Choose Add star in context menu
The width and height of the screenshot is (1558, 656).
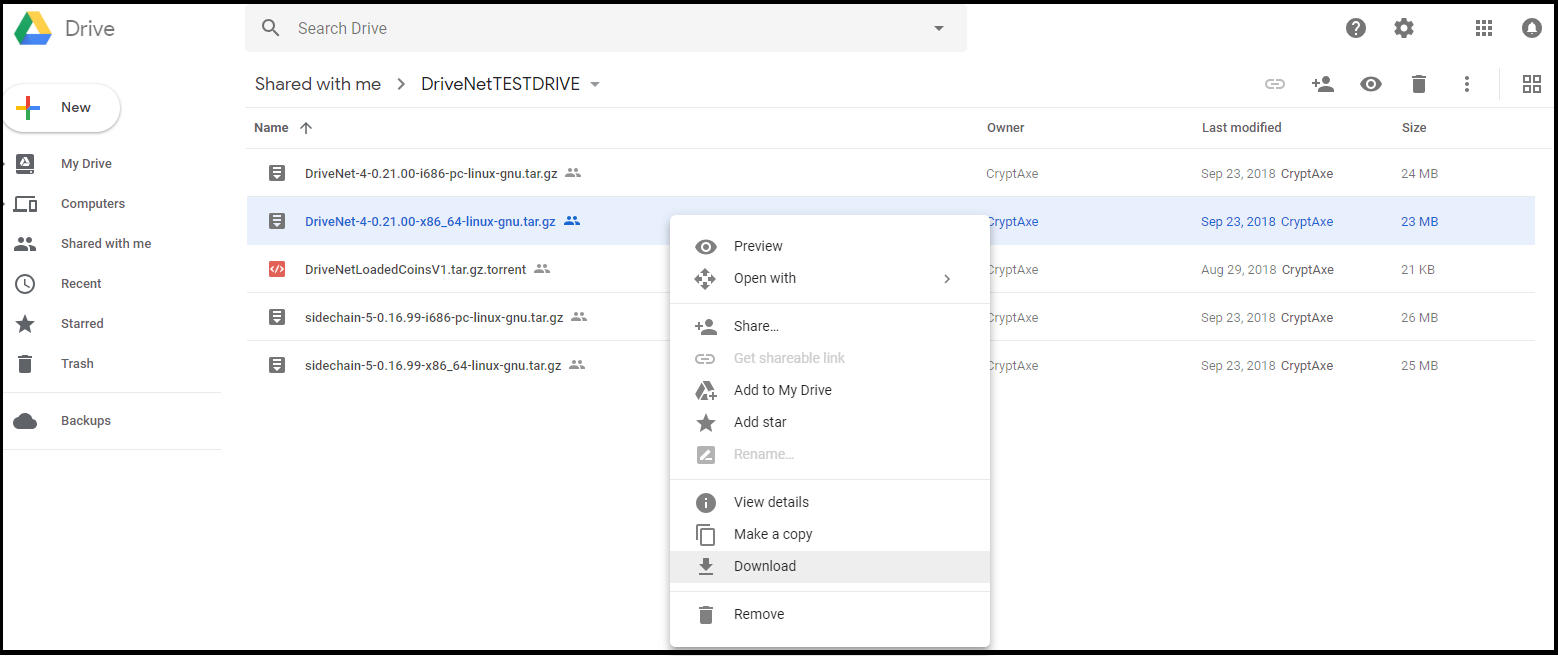pos(830,422)
